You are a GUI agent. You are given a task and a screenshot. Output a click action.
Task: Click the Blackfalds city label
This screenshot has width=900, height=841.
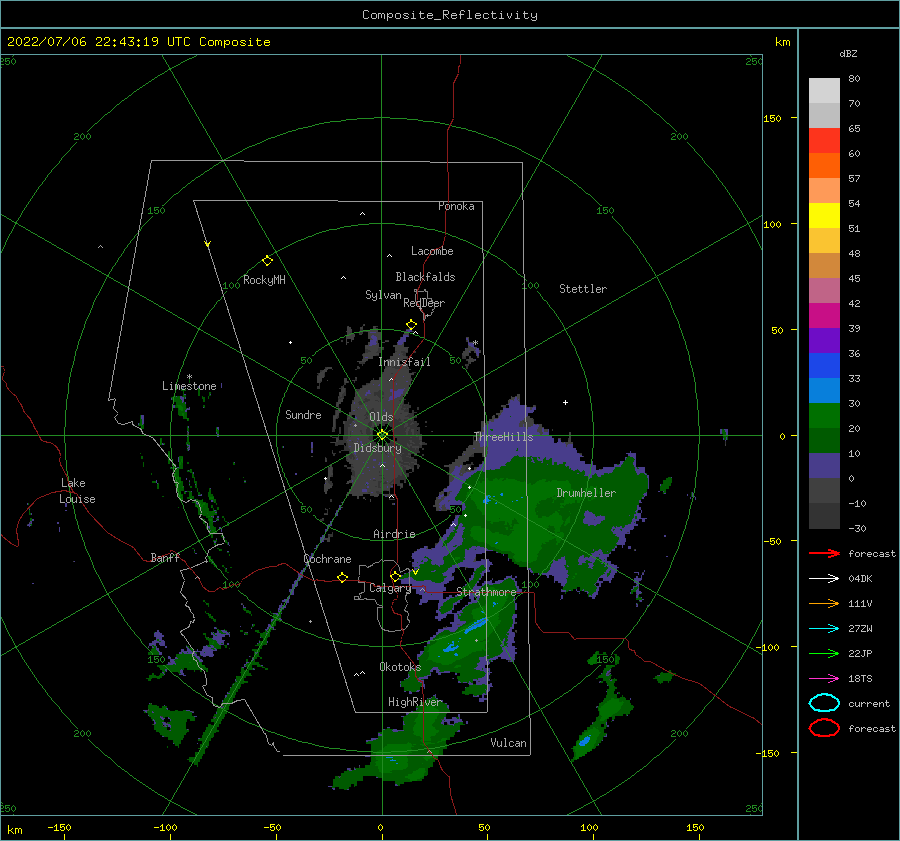point(425,277)
